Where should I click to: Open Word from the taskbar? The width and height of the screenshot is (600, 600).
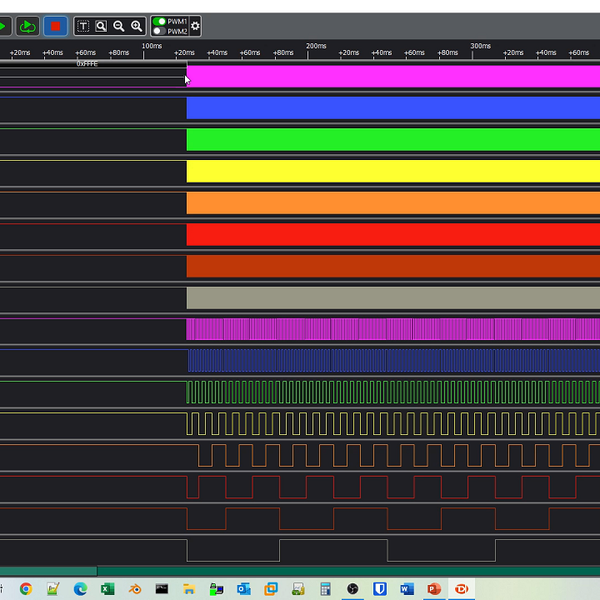point(406,589)
